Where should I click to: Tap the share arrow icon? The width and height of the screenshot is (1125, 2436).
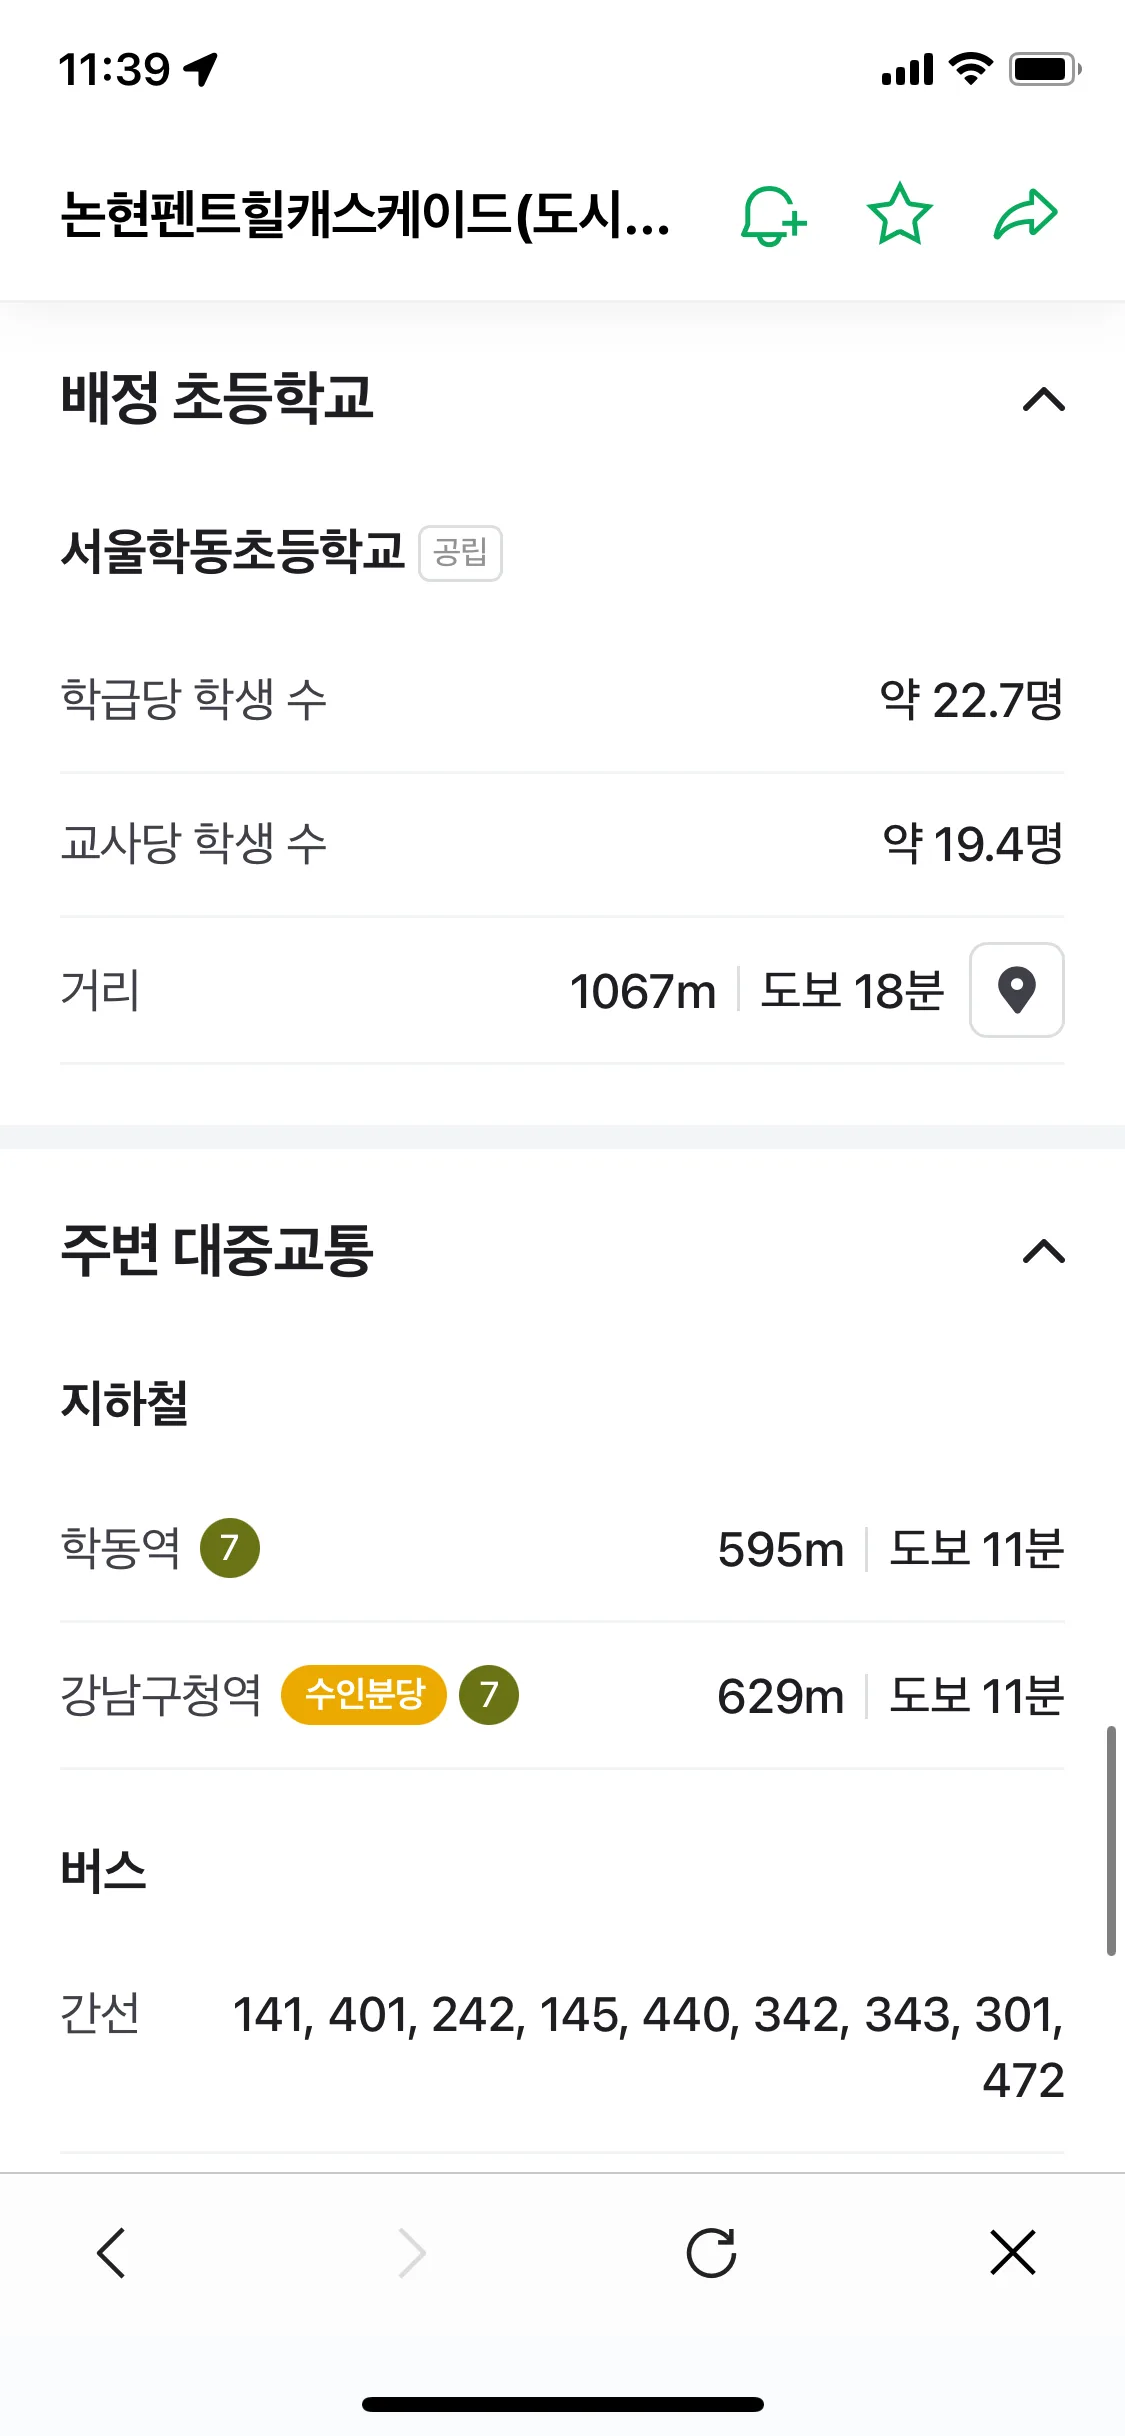(1026, 214)
